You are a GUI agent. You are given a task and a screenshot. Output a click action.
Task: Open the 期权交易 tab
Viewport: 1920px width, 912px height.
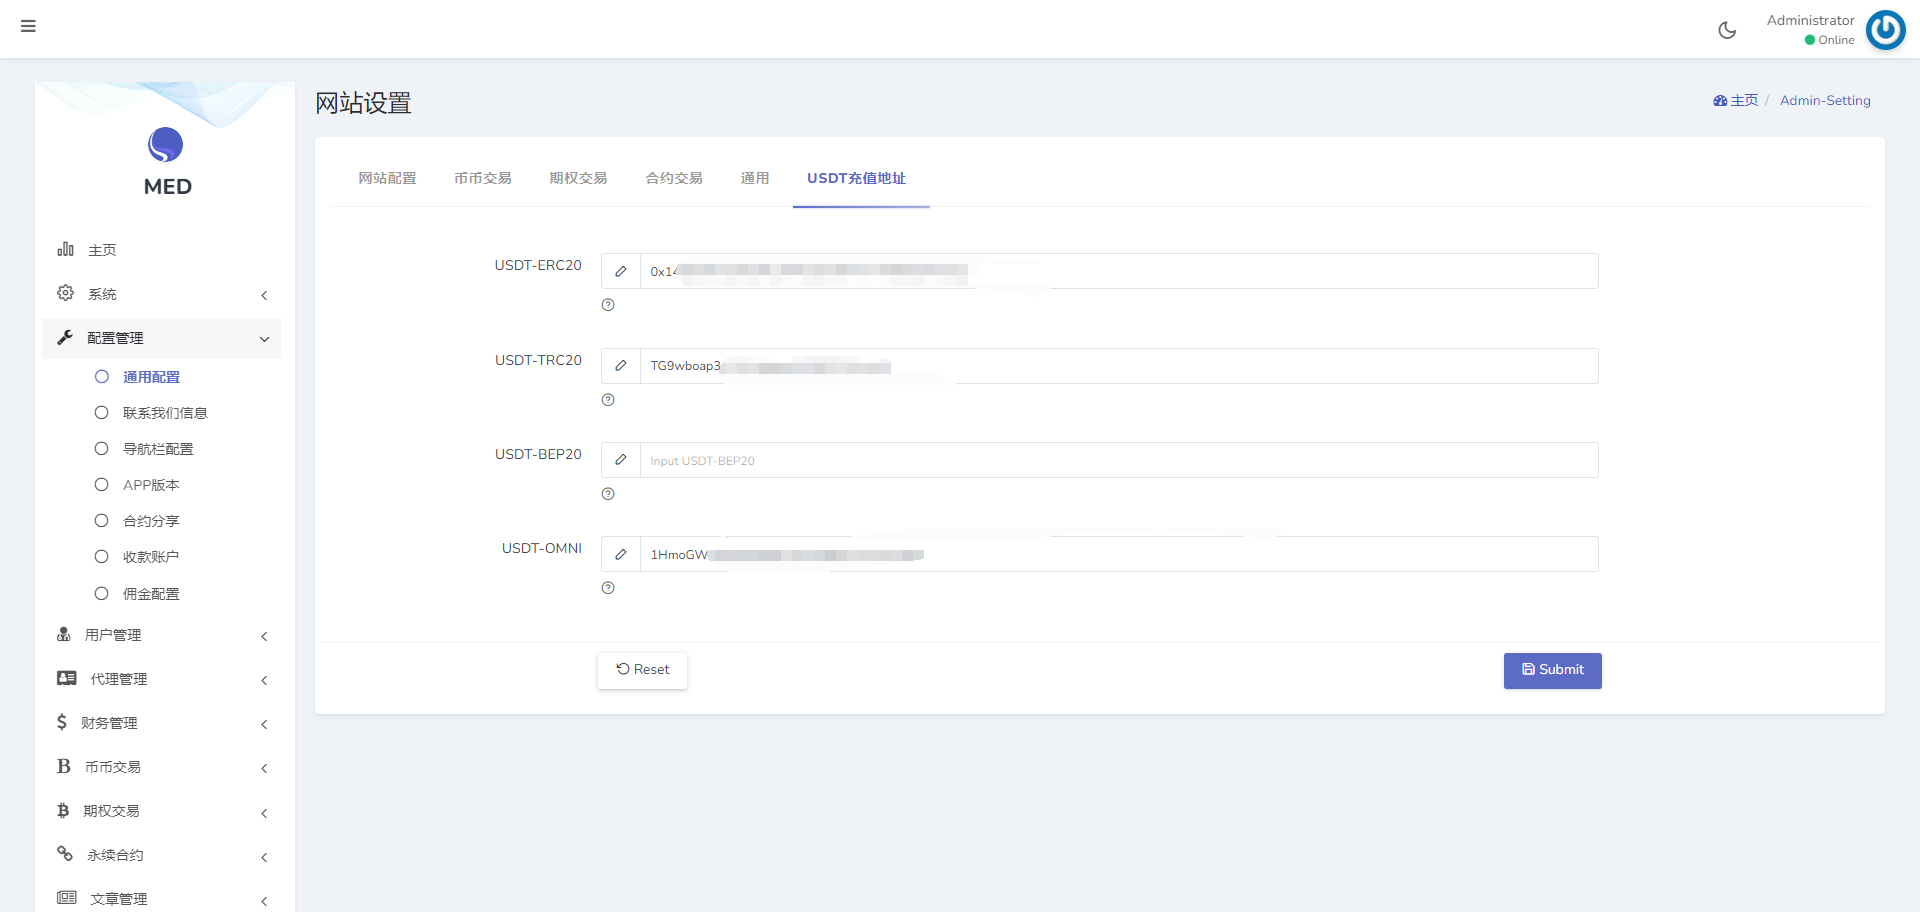tap(578, 178)
